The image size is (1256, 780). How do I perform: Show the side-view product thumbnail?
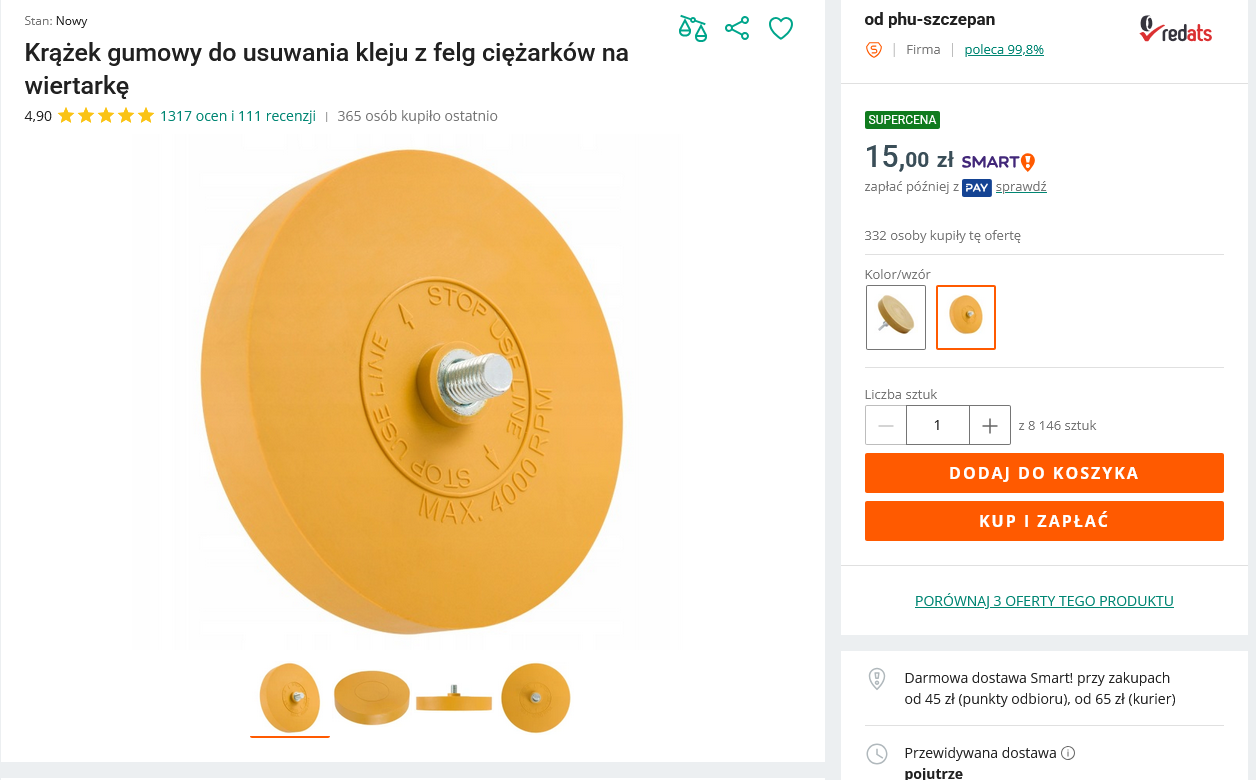pyautogui.click(x=454, y=697)
